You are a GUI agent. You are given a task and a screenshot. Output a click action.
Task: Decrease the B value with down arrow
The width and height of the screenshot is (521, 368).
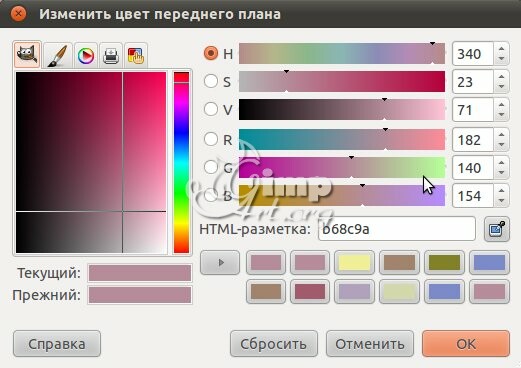tap(501, 201)
